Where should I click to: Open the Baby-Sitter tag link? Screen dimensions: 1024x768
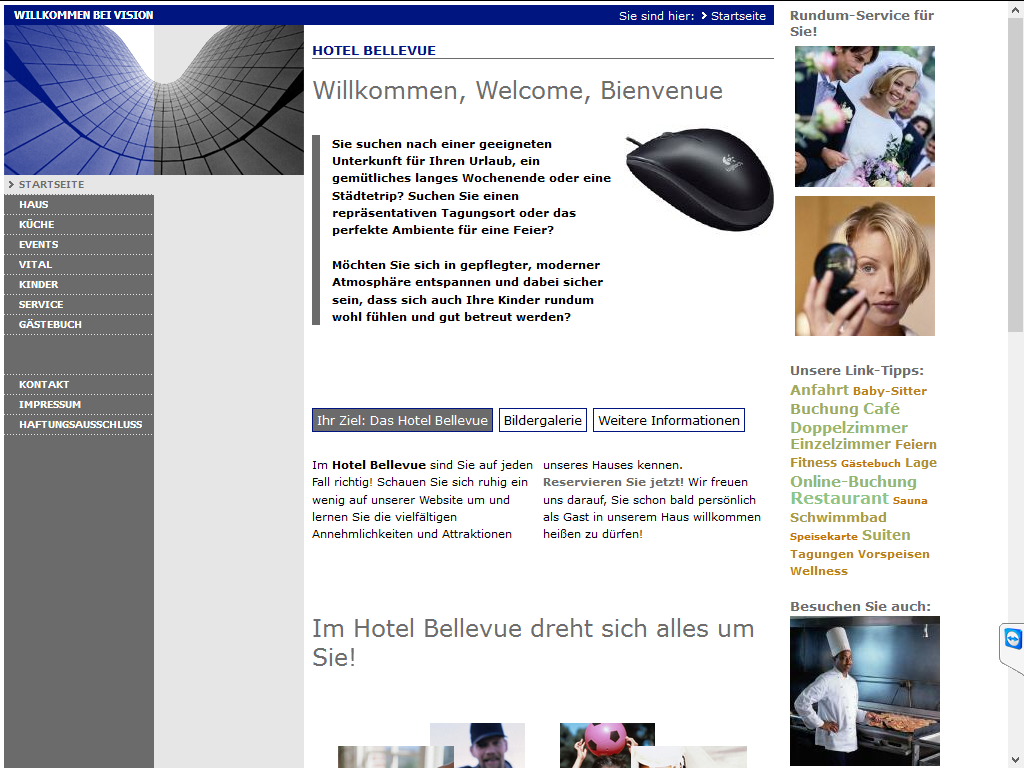[889, 391]
